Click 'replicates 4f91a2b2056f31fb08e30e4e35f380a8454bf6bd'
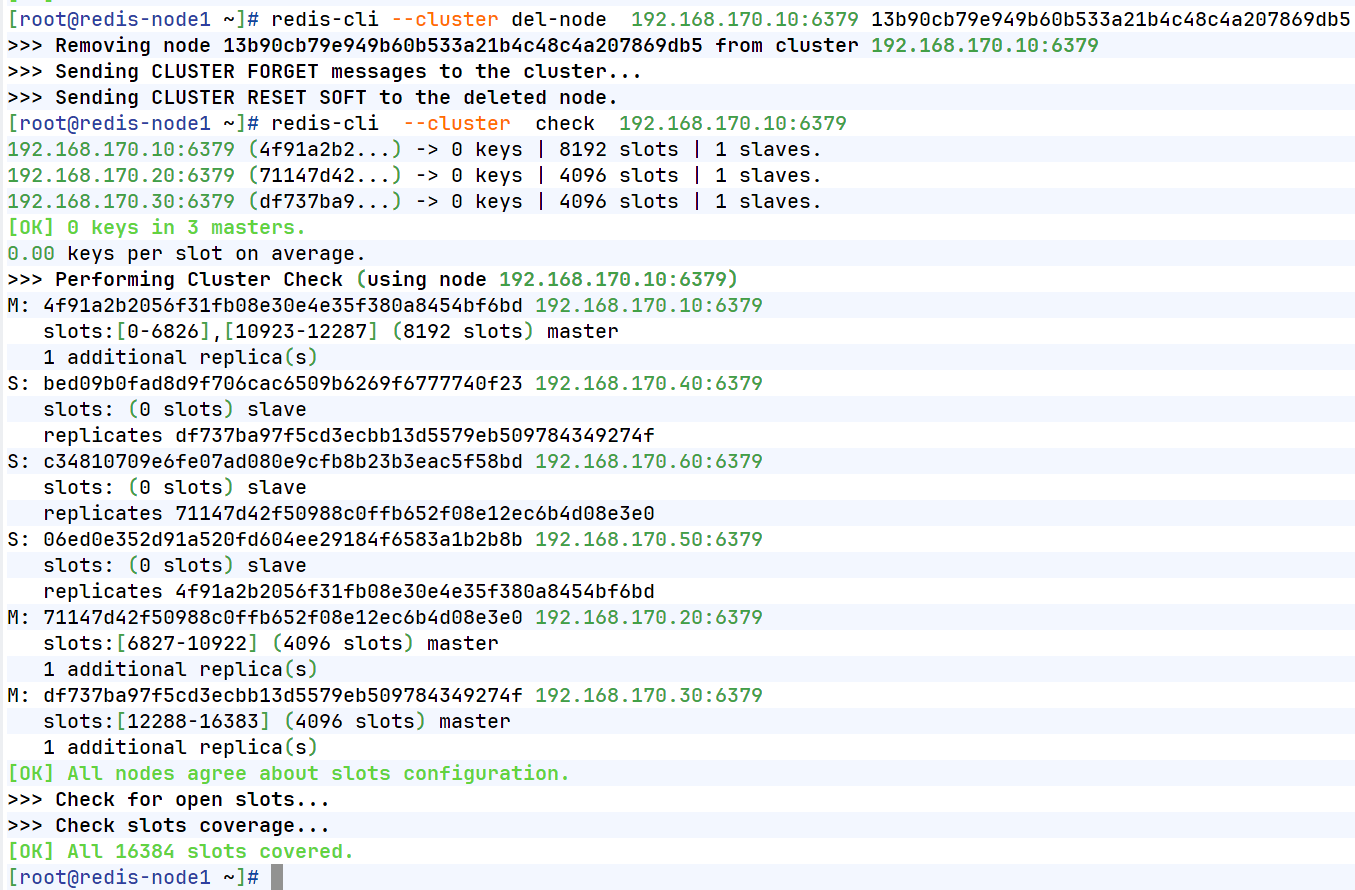The image size is (1355, 890). tap(349, 591)
